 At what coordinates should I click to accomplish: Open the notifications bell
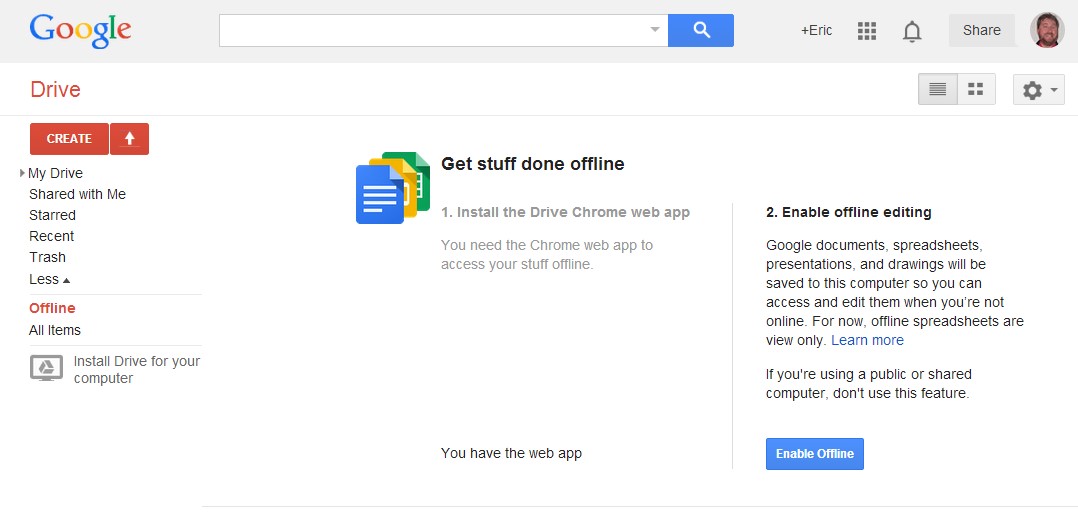pos(912,31)
